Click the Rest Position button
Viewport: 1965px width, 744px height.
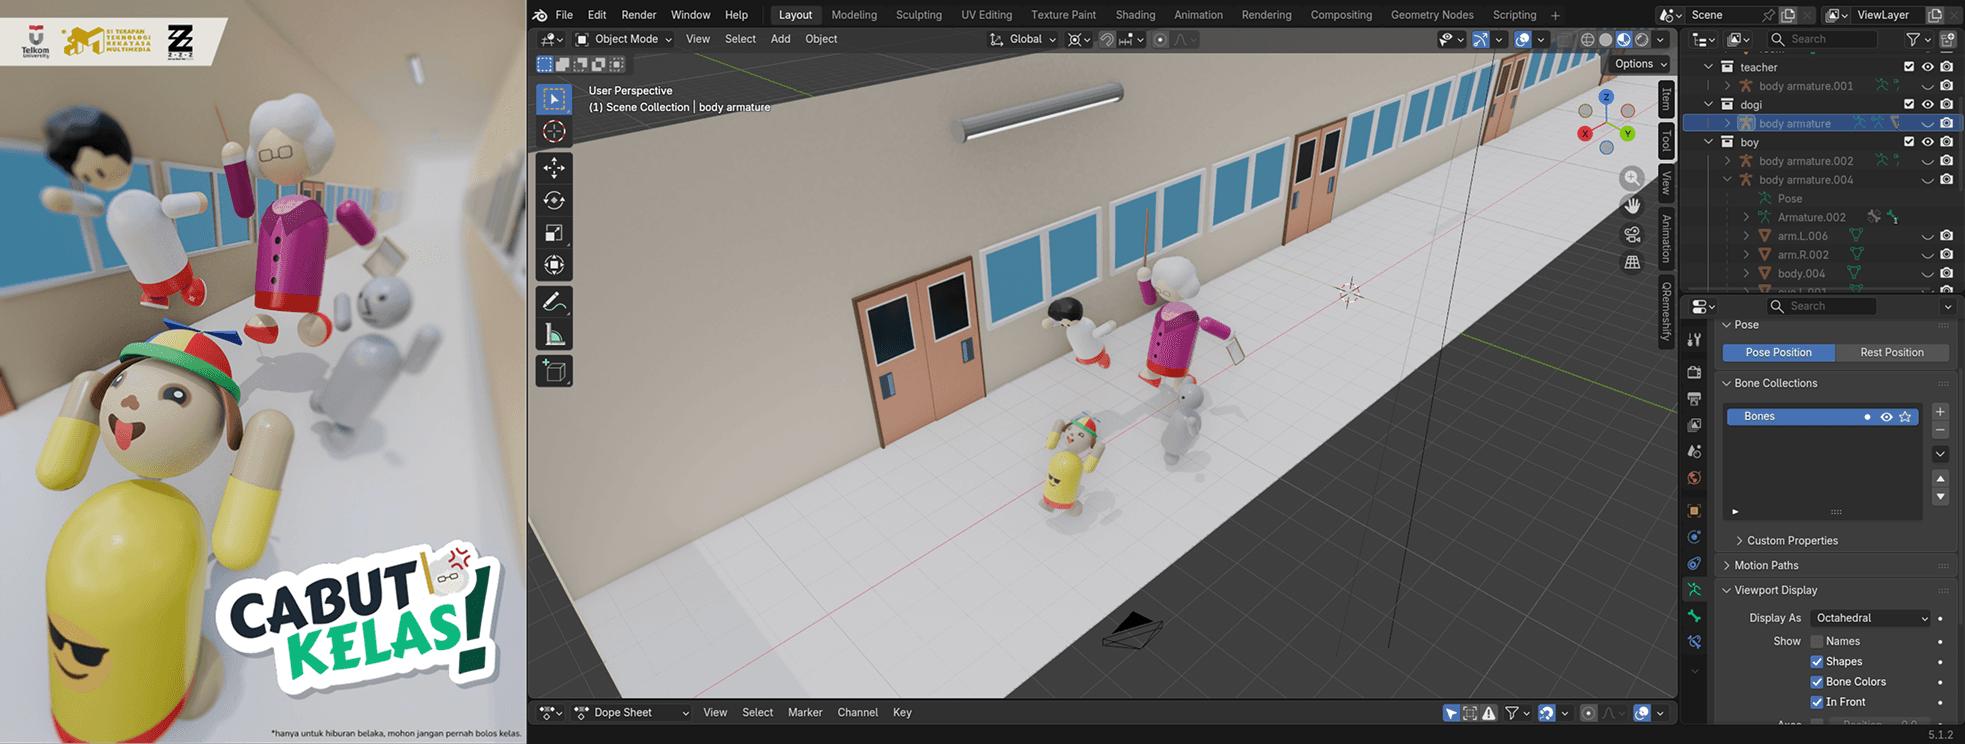(x=1892, y=353)
